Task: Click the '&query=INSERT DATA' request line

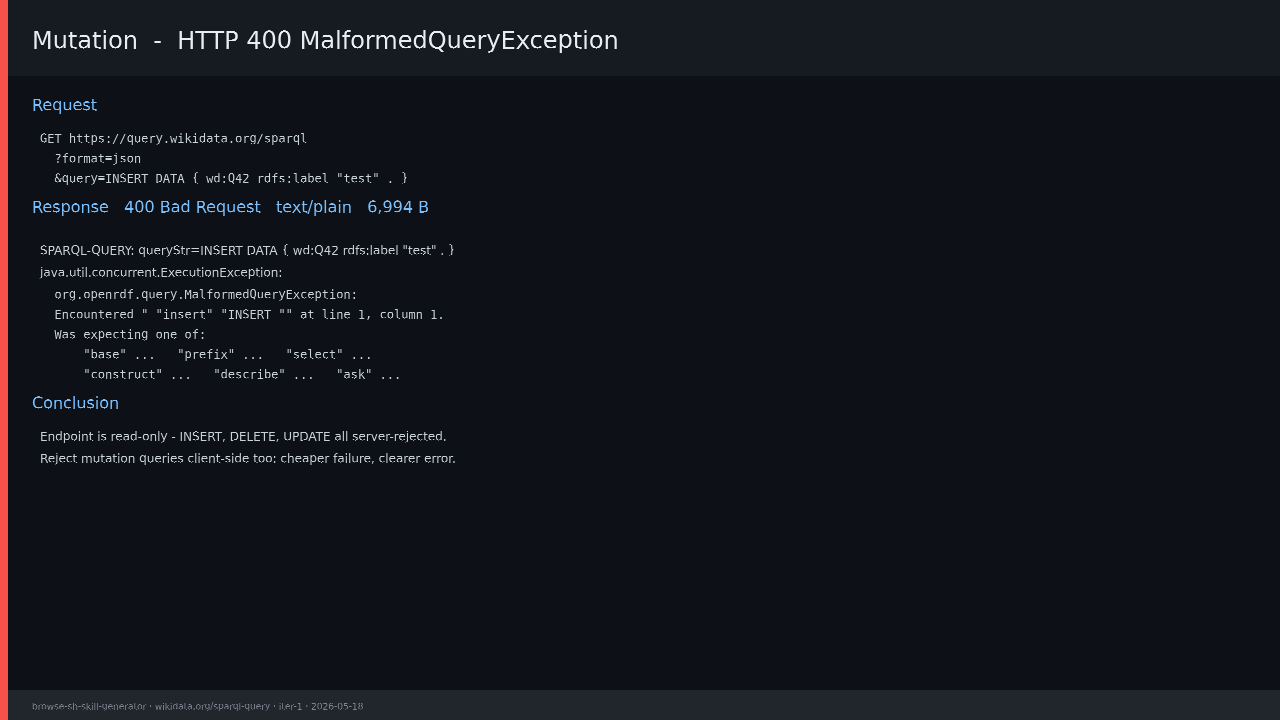Action: pyautogui.click(x=231, y=178)
